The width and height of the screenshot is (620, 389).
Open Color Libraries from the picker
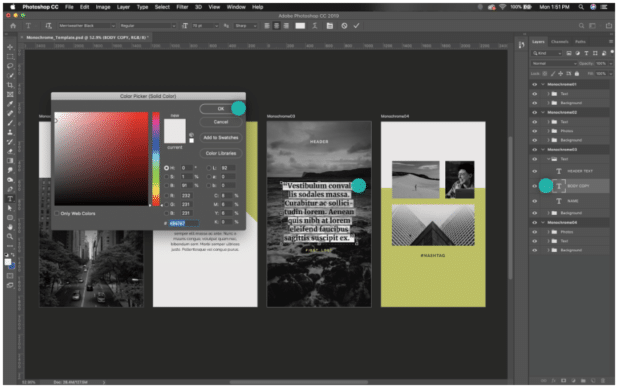(x=221, y=153)
